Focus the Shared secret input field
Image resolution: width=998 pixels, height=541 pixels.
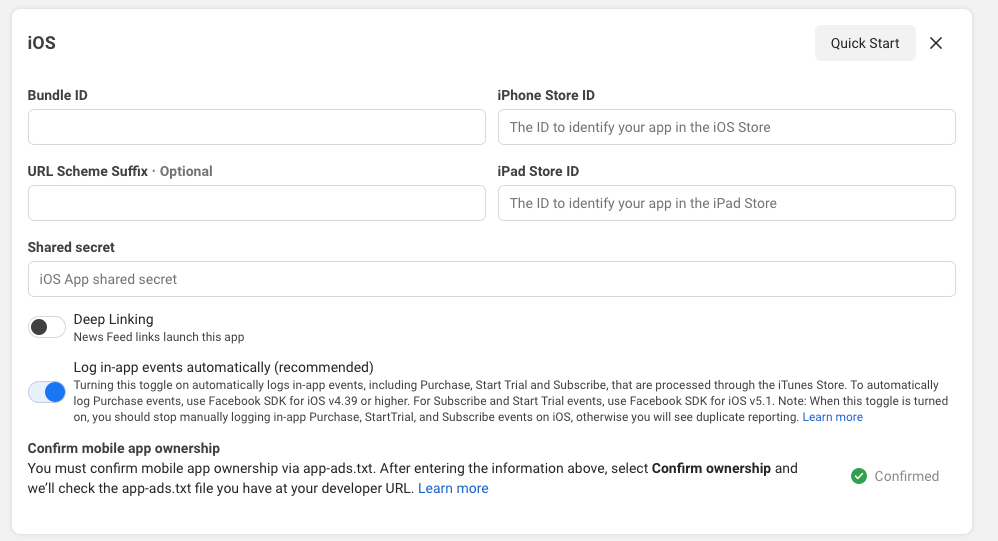491,279
